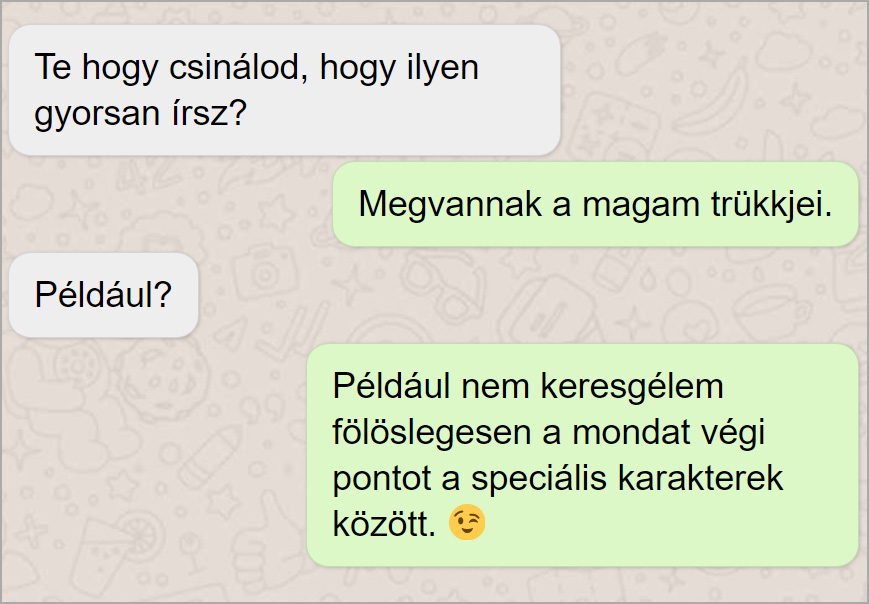Click the word 'csinálod,' in first message
Screen dimensions: 869x604
tap(238, 68)
